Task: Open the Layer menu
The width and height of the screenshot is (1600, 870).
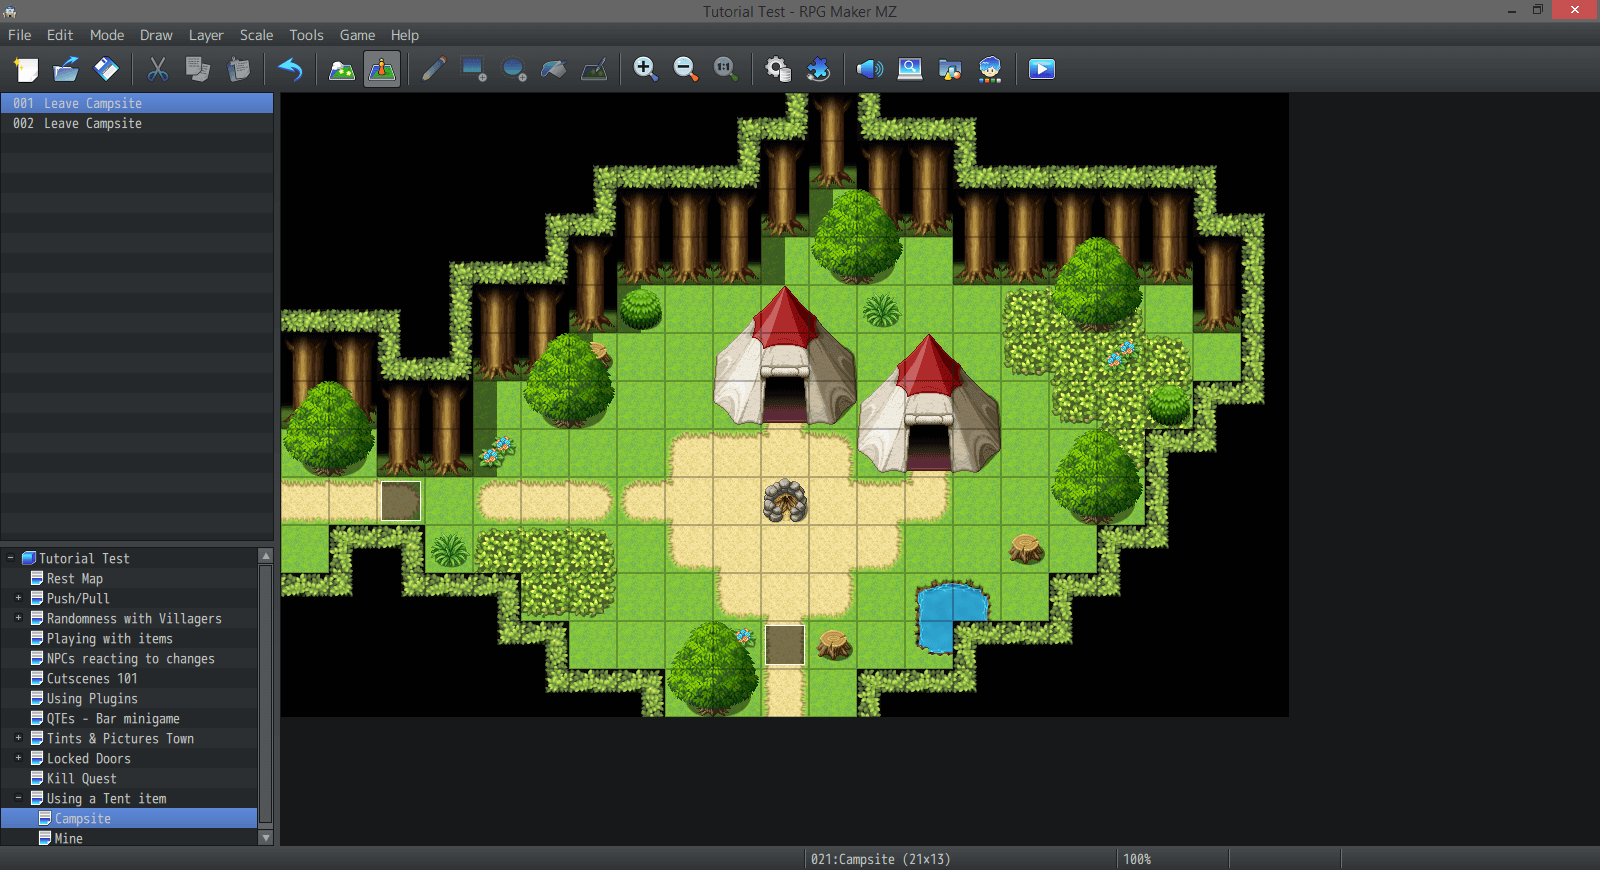Action: (x=206, y=35)
